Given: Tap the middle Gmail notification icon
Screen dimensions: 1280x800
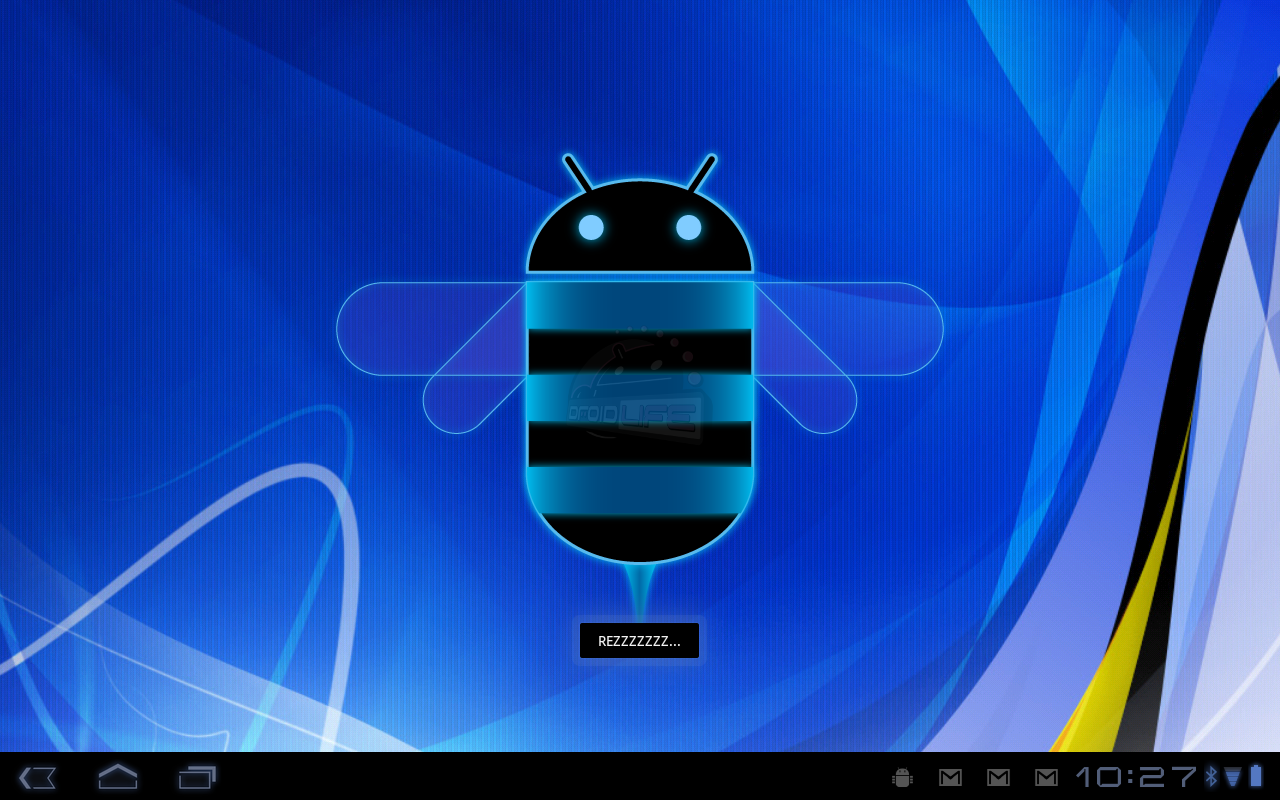Looking at the screenshot, I should 997,776.
